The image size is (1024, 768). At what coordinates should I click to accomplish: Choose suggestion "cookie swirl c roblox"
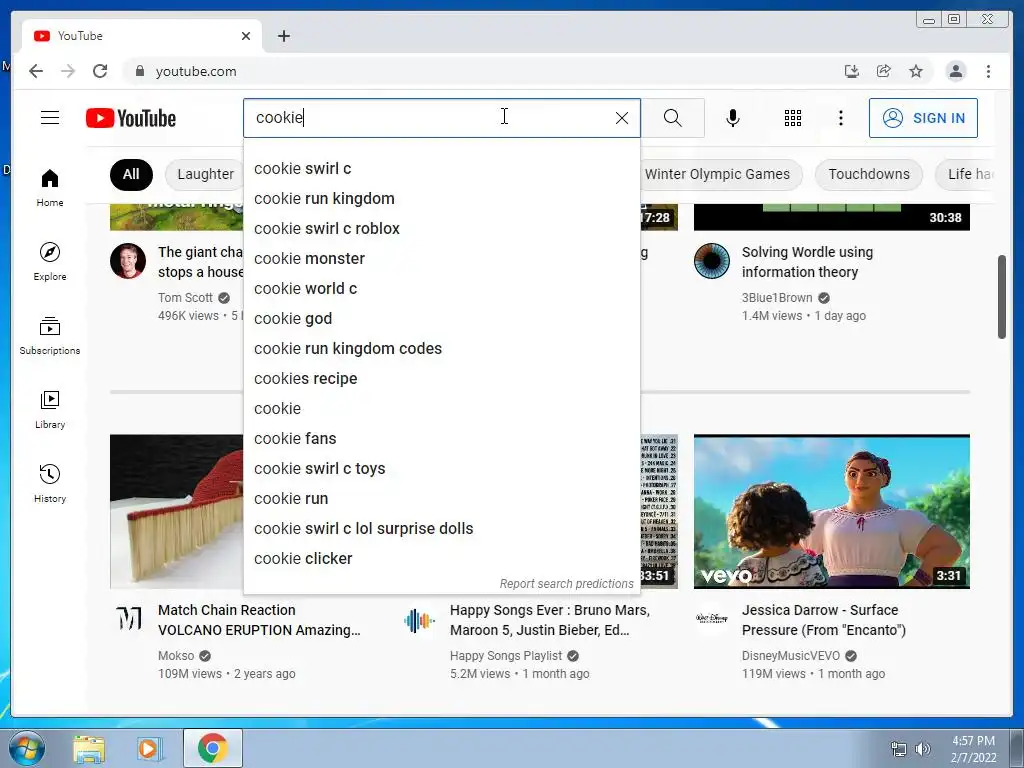pos(441,229)
